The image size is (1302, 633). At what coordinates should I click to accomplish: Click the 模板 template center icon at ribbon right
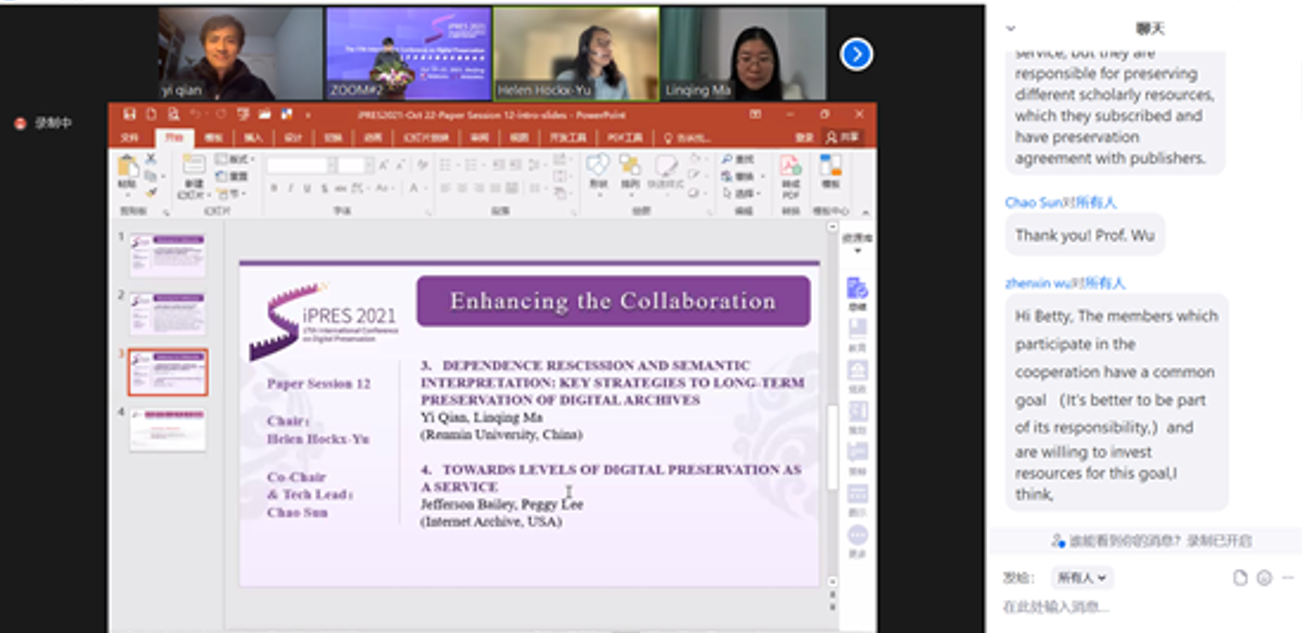[x=831, y=165]
